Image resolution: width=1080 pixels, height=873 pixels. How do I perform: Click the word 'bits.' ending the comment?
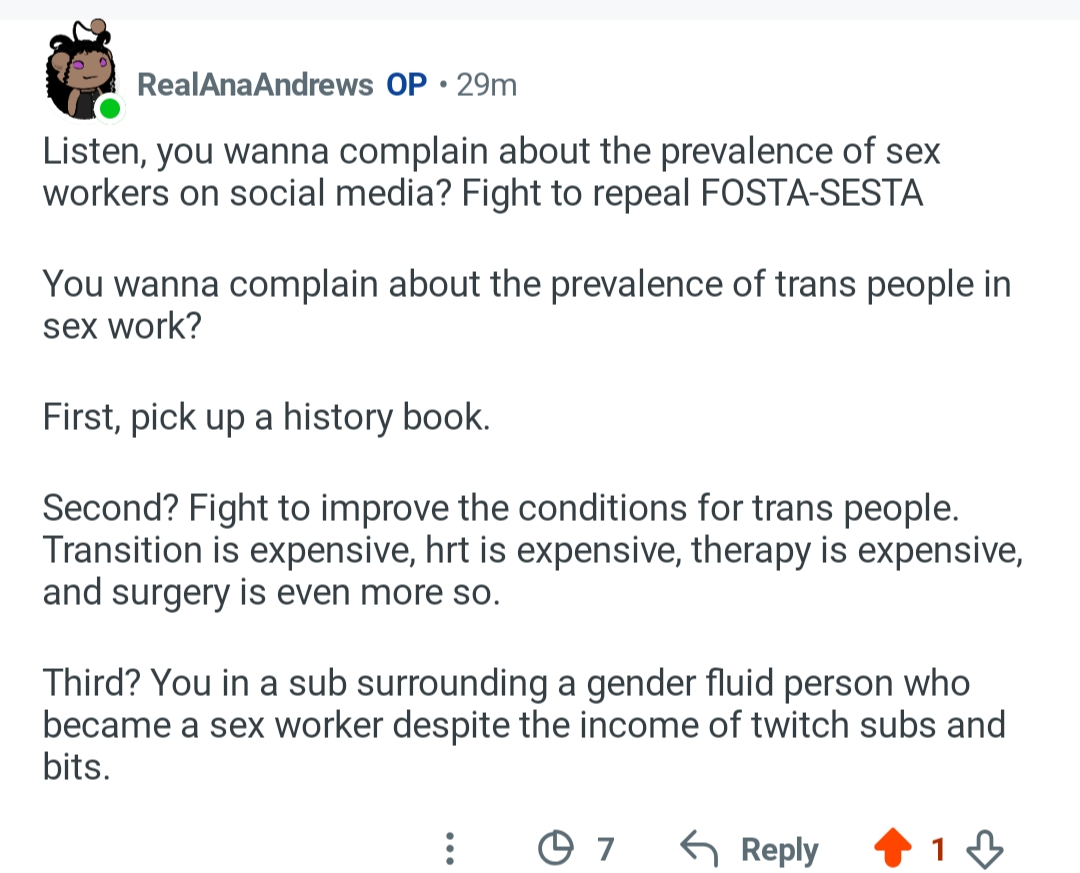point(75,770)
